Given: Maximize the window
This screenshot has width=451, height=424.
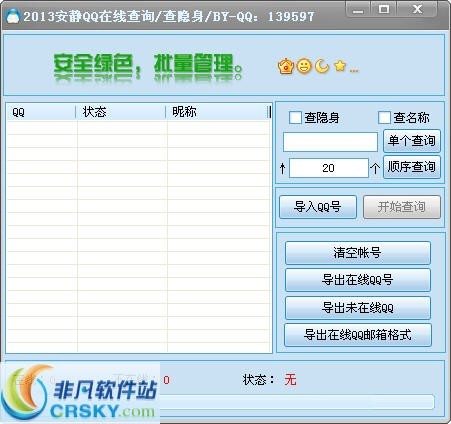Looking at the screenshot, I should pyautogui.click(x=384, y=9).
